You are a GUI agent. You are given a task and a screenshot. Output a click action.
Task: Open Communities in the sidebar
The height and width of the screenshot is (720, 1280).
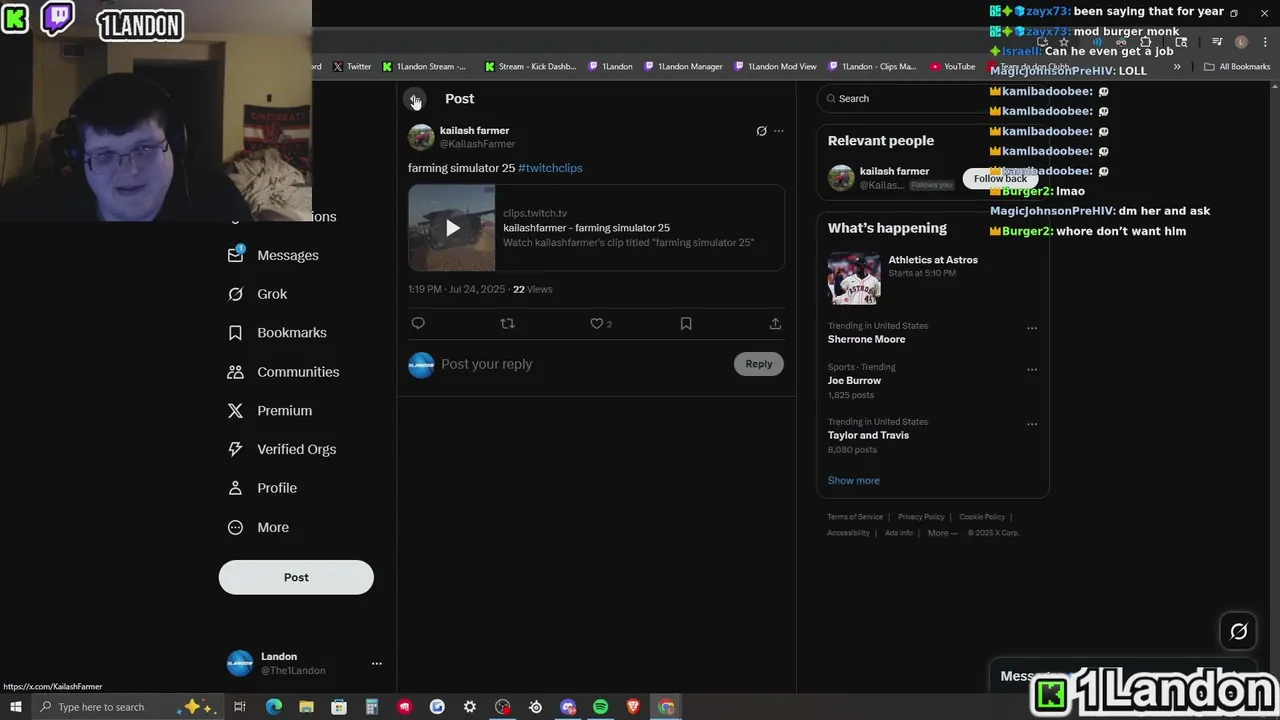[284, 372]
